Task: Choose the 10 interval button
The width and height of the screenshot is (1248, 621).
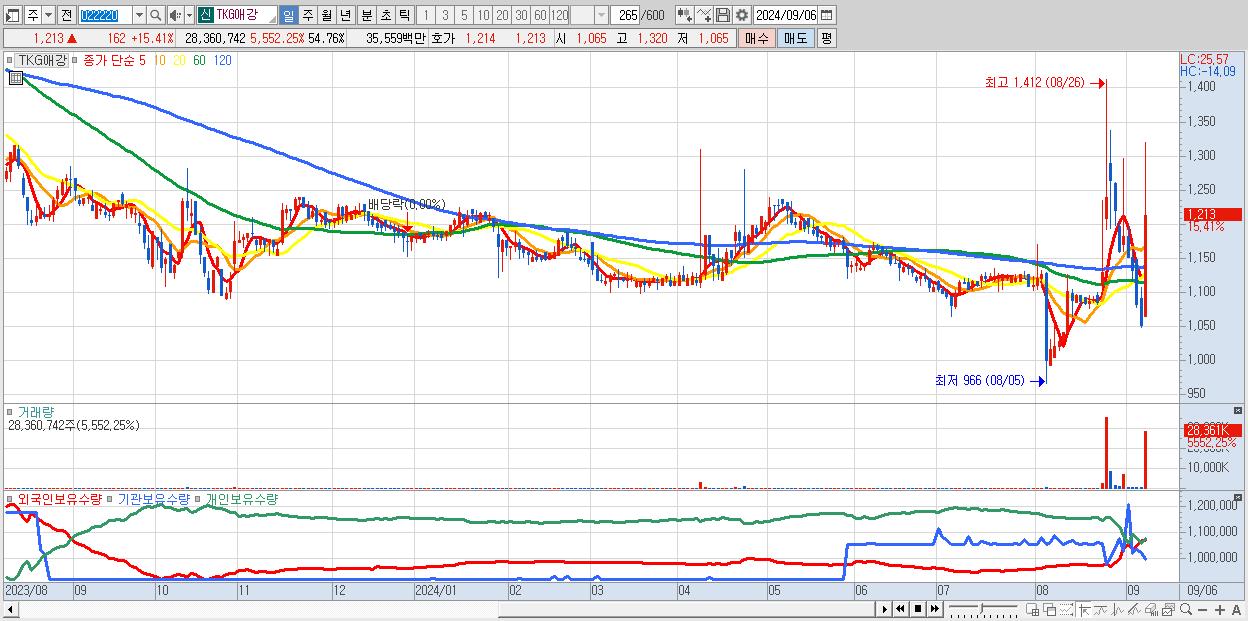Action: (483, 15)
